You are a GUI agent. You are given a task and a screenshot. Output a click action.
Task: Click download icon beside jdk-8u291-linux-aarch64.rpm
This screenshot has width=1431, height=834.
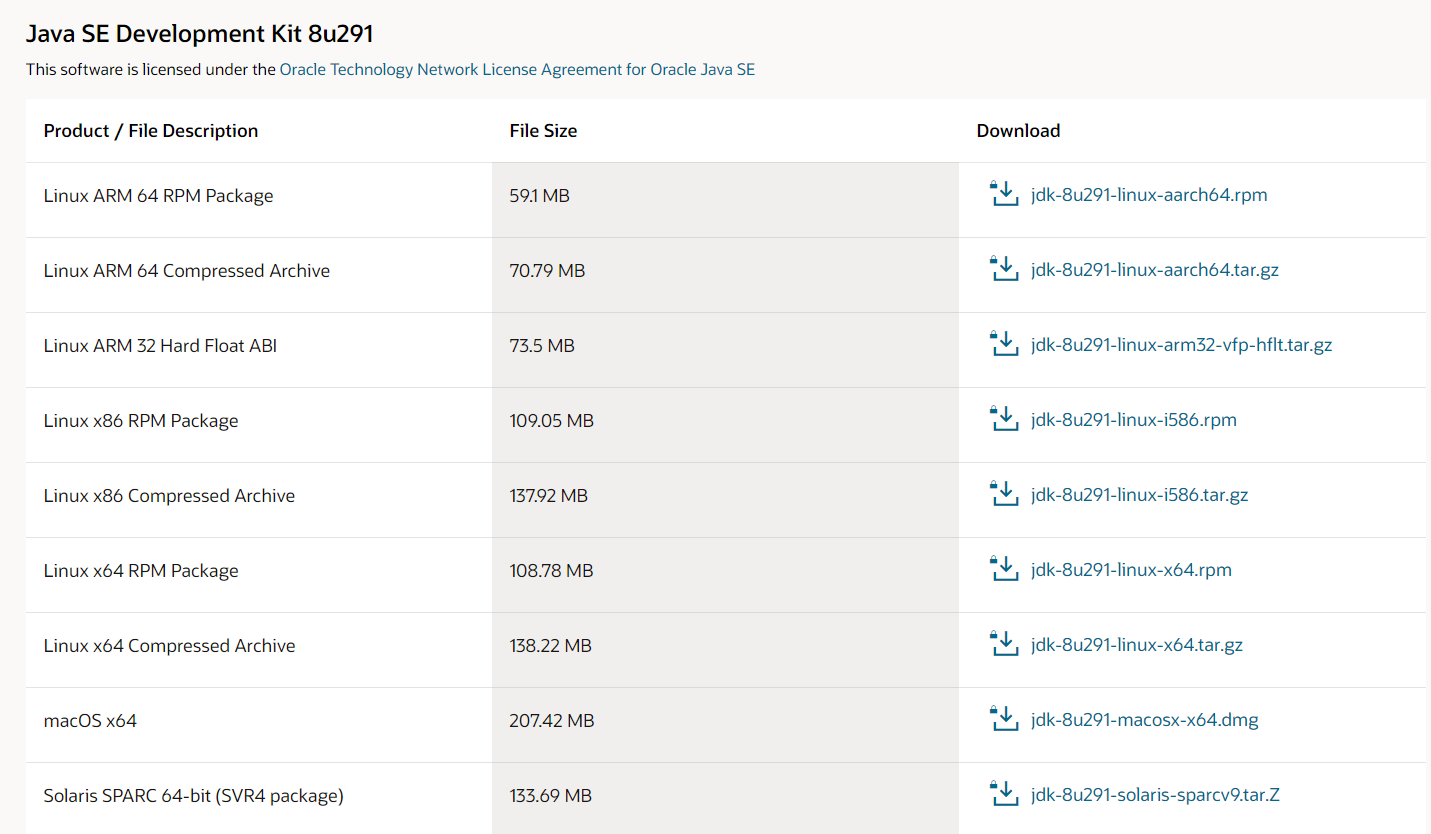point(1004,194)
